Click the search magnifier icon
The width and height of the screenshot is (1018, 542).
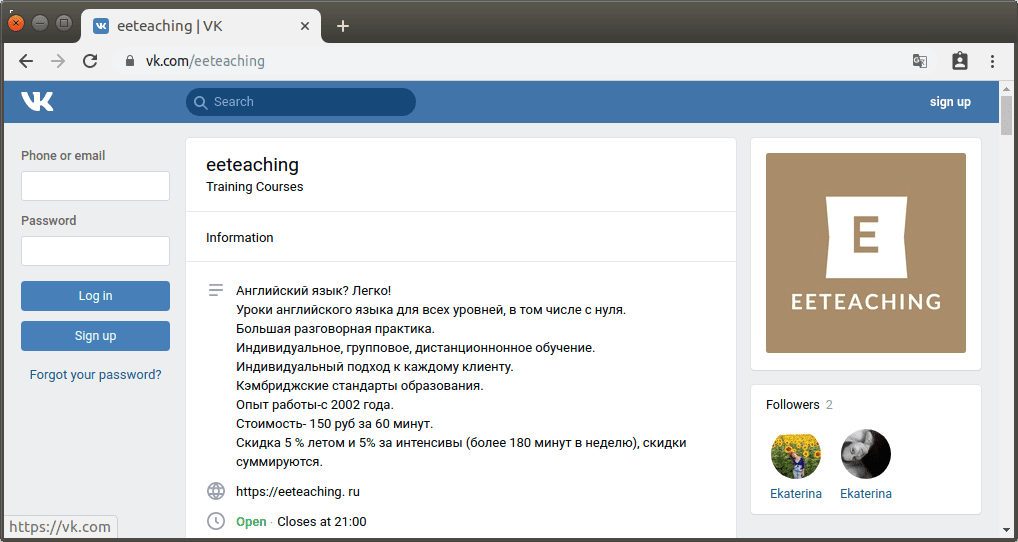(x=201, y=103)
